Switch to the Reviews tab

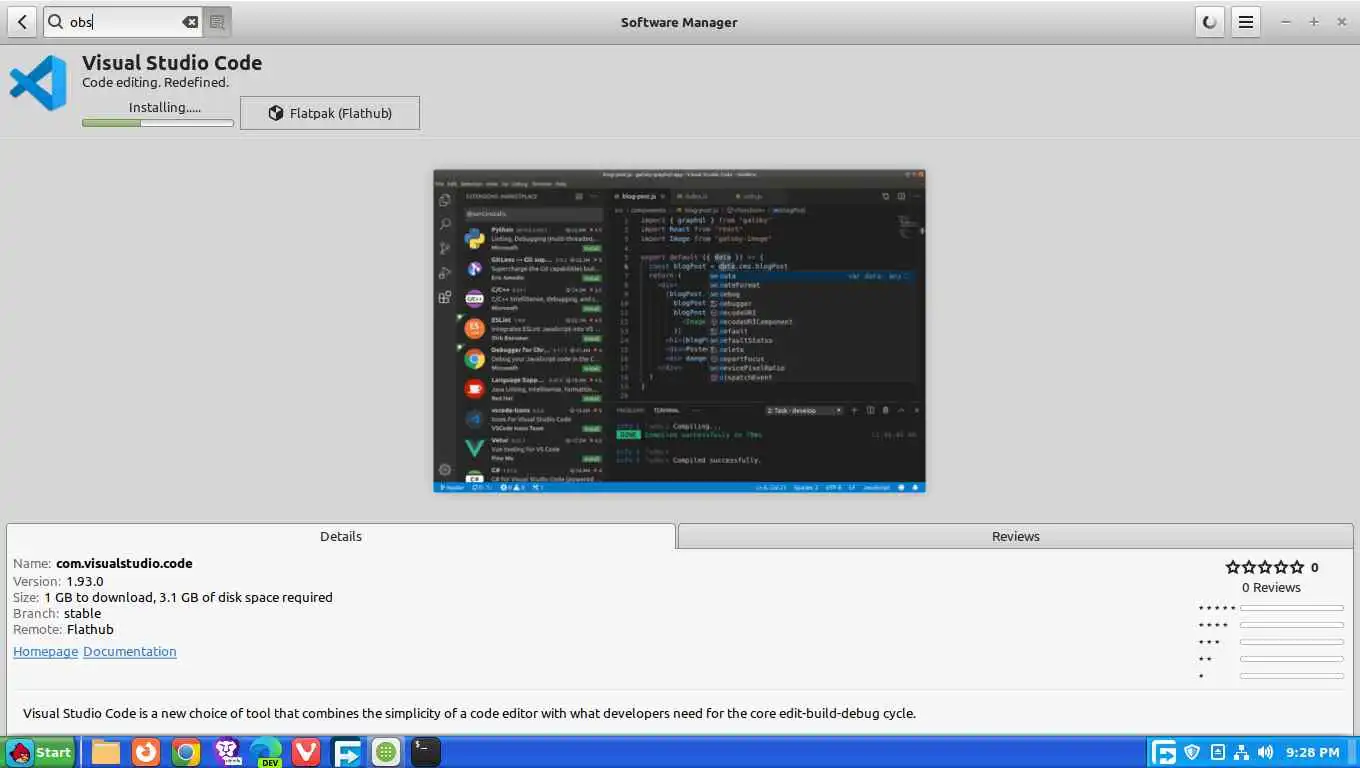1016,536
